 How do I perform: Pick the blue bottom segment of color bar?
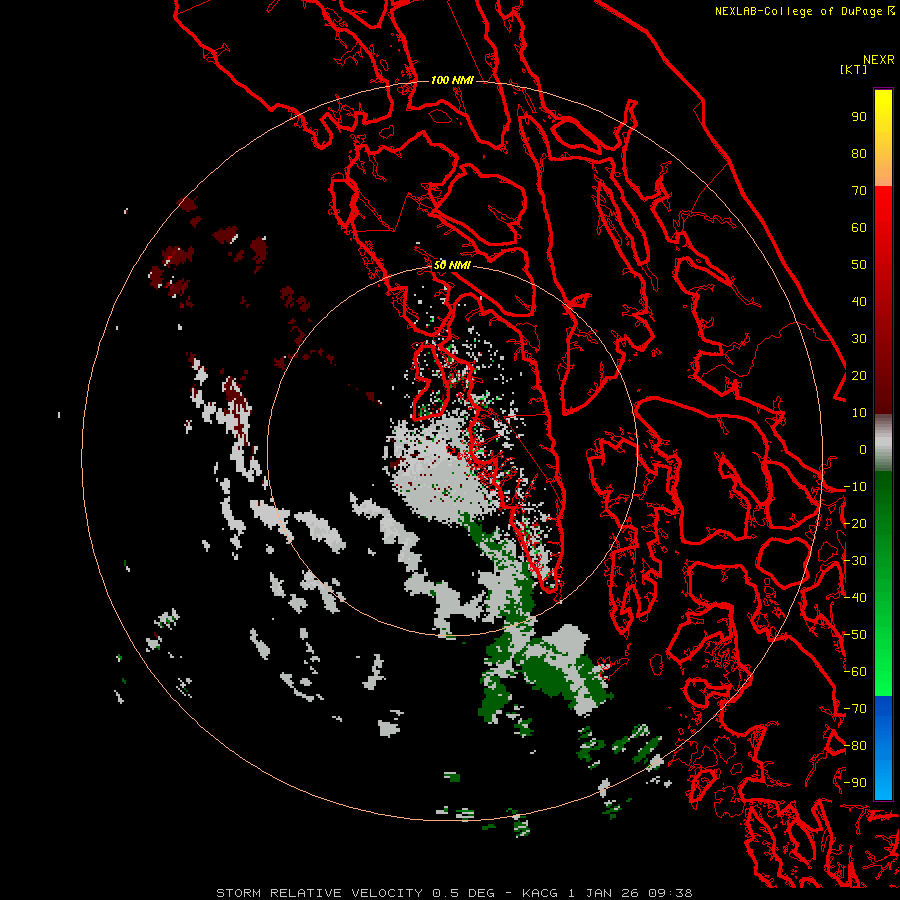tap(883, 747)
